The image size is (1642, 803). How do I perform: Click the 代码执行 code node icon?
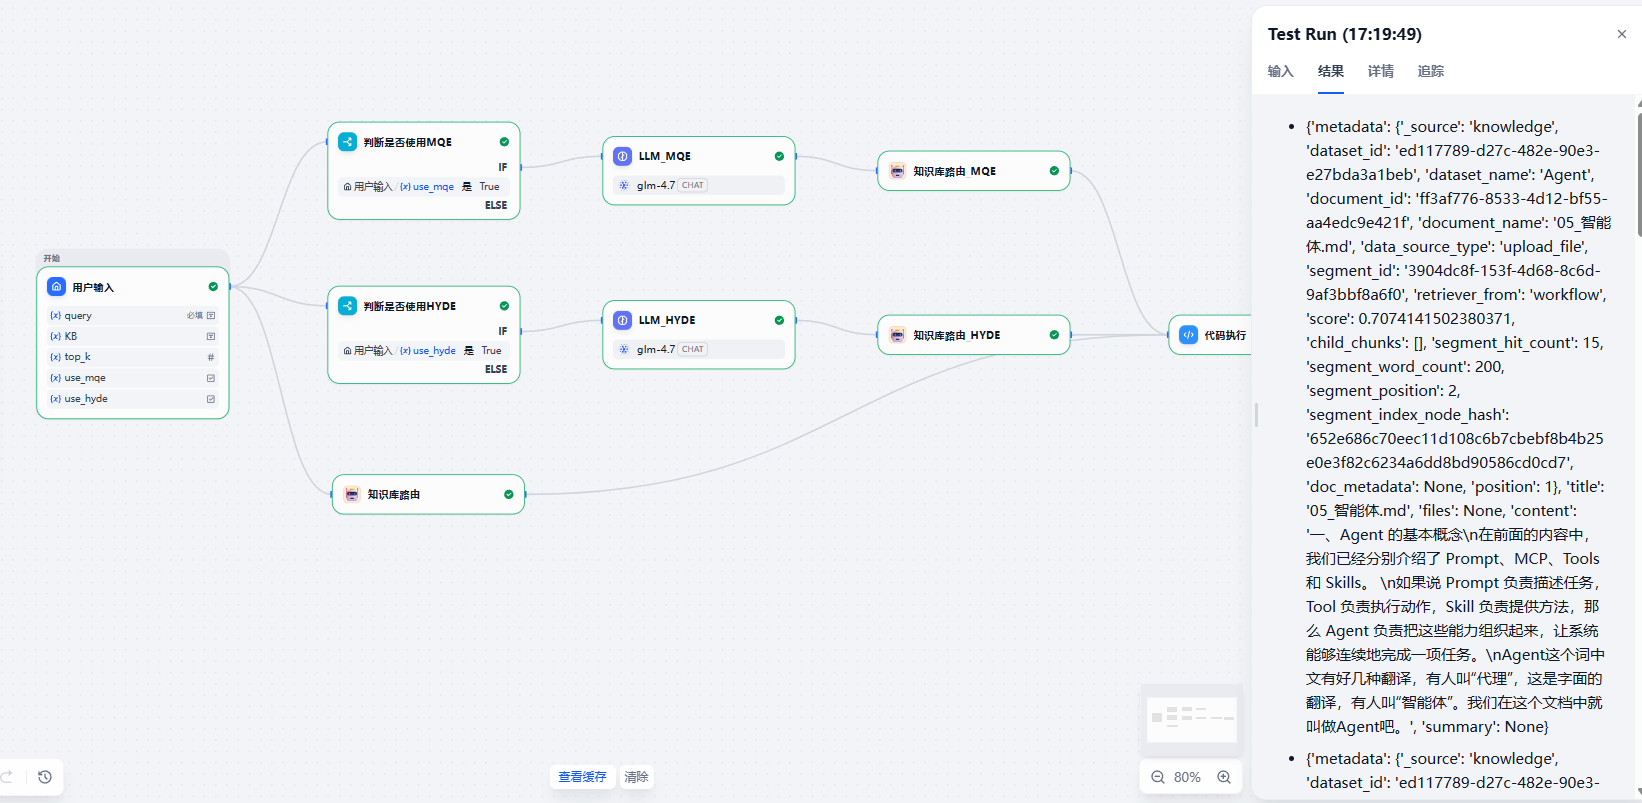point(1188,335)
